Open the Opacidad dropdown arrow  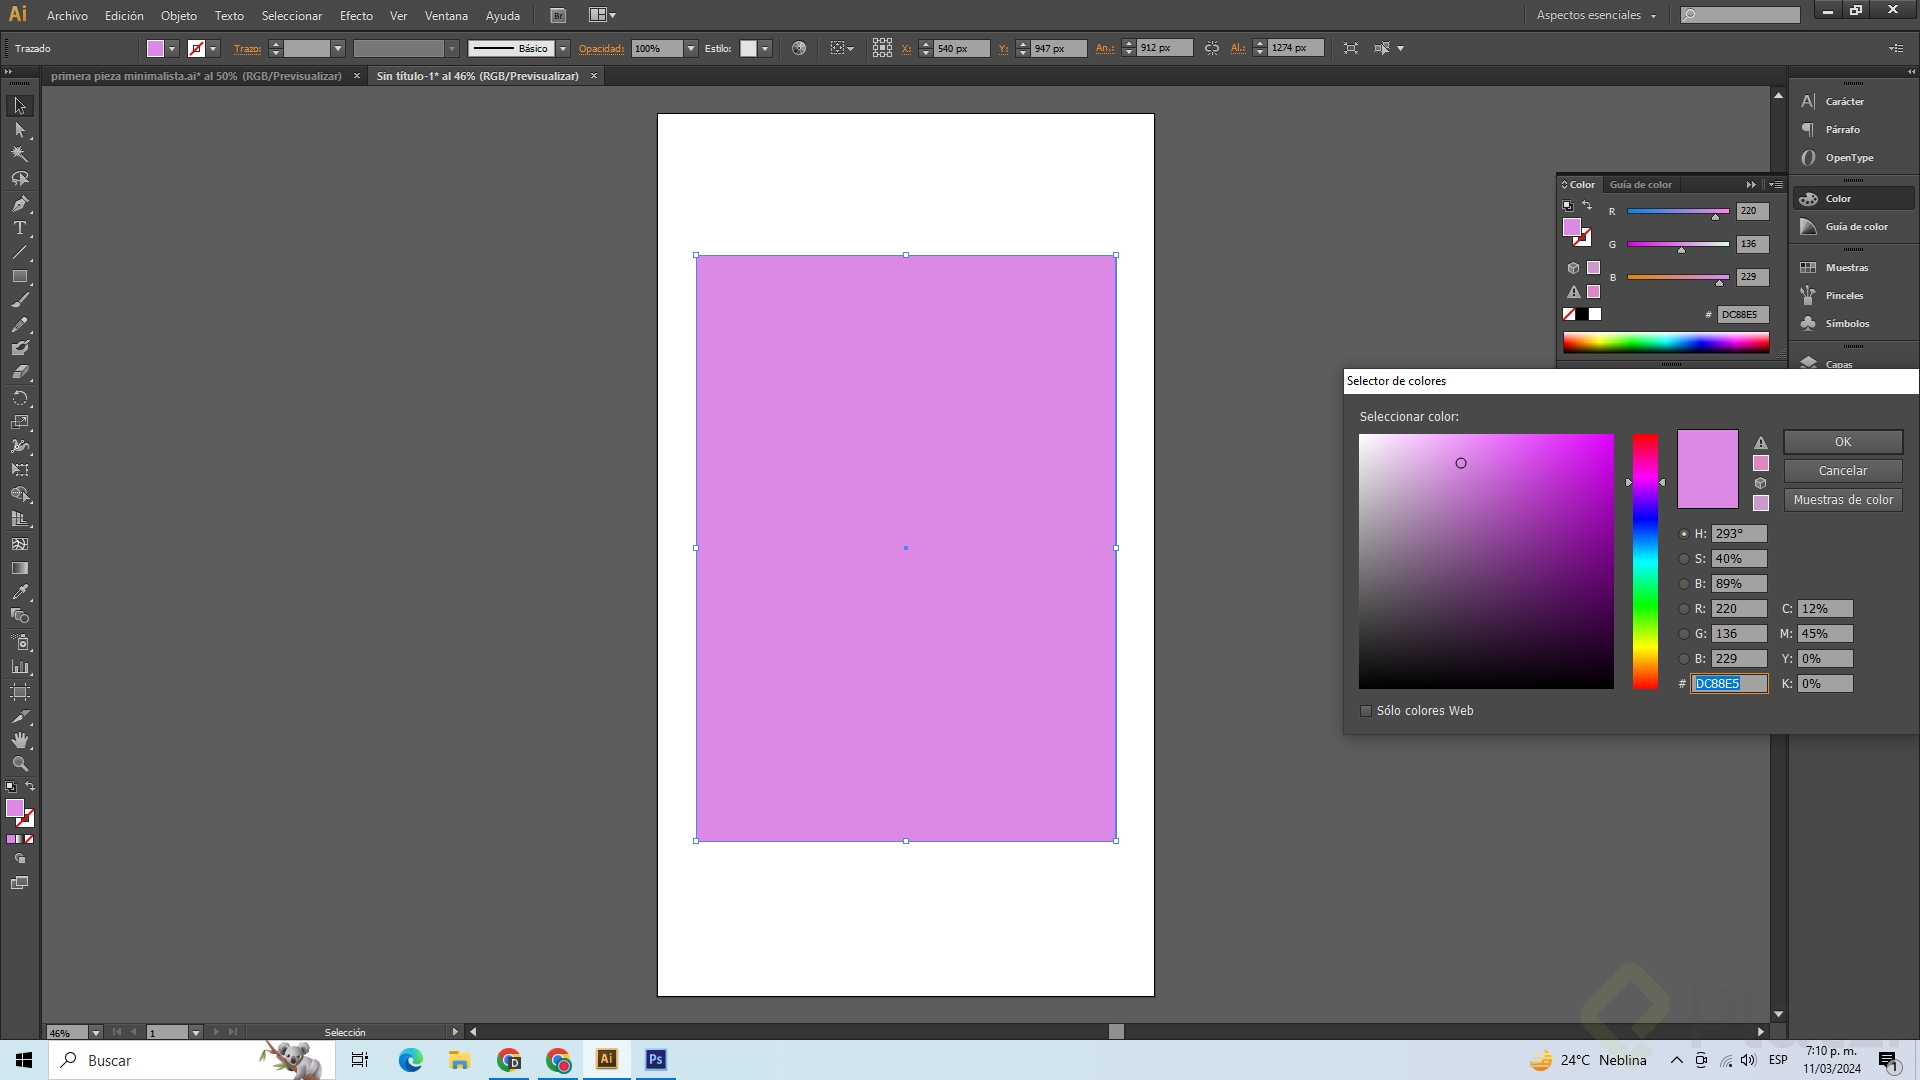coord(690,48)
